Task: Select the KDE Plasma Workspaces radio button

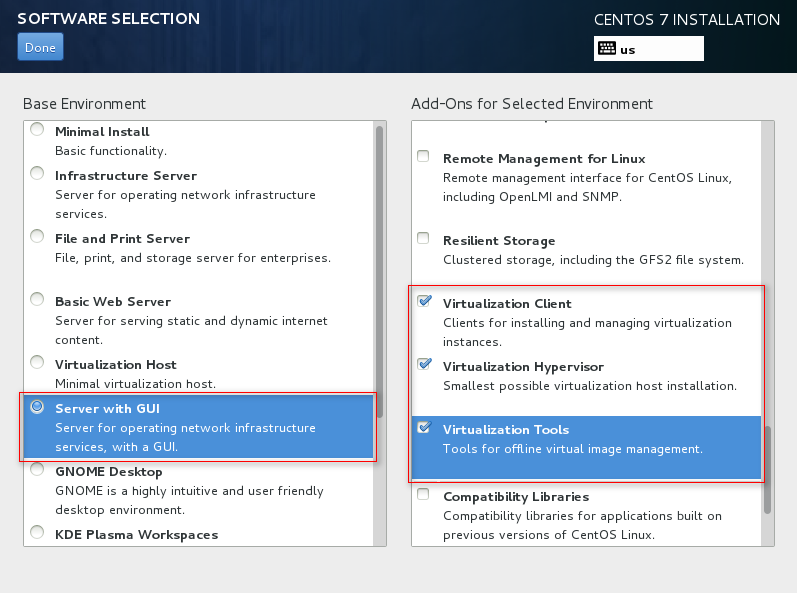Action: tap(37, 532)
